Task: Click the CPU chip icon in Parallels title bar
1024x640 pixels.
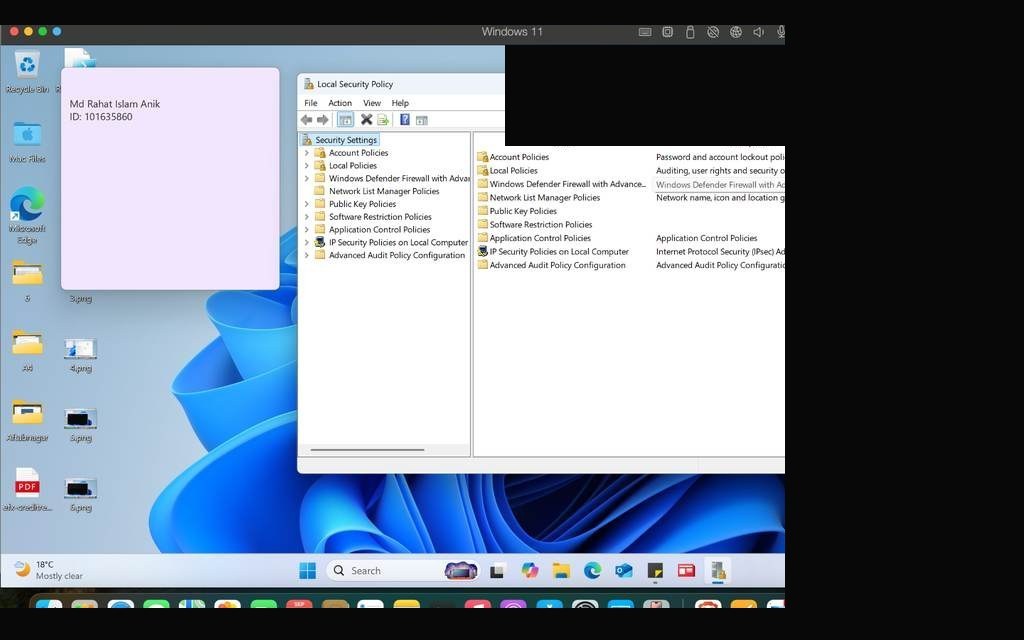Action: pyautogui.click(x=667, y=32)
